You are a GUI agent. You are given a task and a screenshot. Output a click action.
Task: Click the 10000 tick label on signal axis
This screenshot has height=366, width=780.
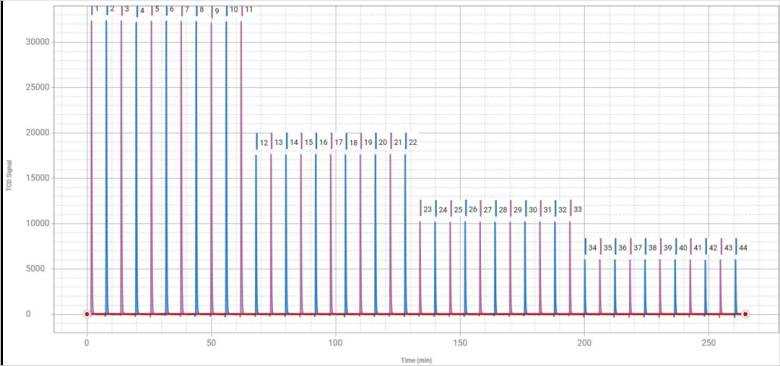pos(37,224)
